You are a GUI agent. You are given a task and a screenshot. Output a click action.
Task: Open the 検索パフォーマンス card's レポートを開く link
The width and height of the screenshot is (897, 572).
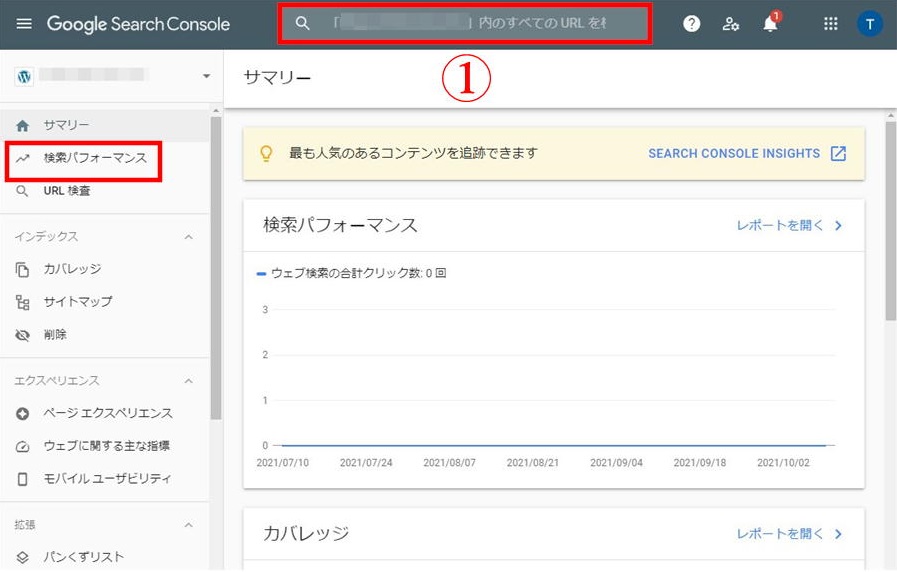789,226
